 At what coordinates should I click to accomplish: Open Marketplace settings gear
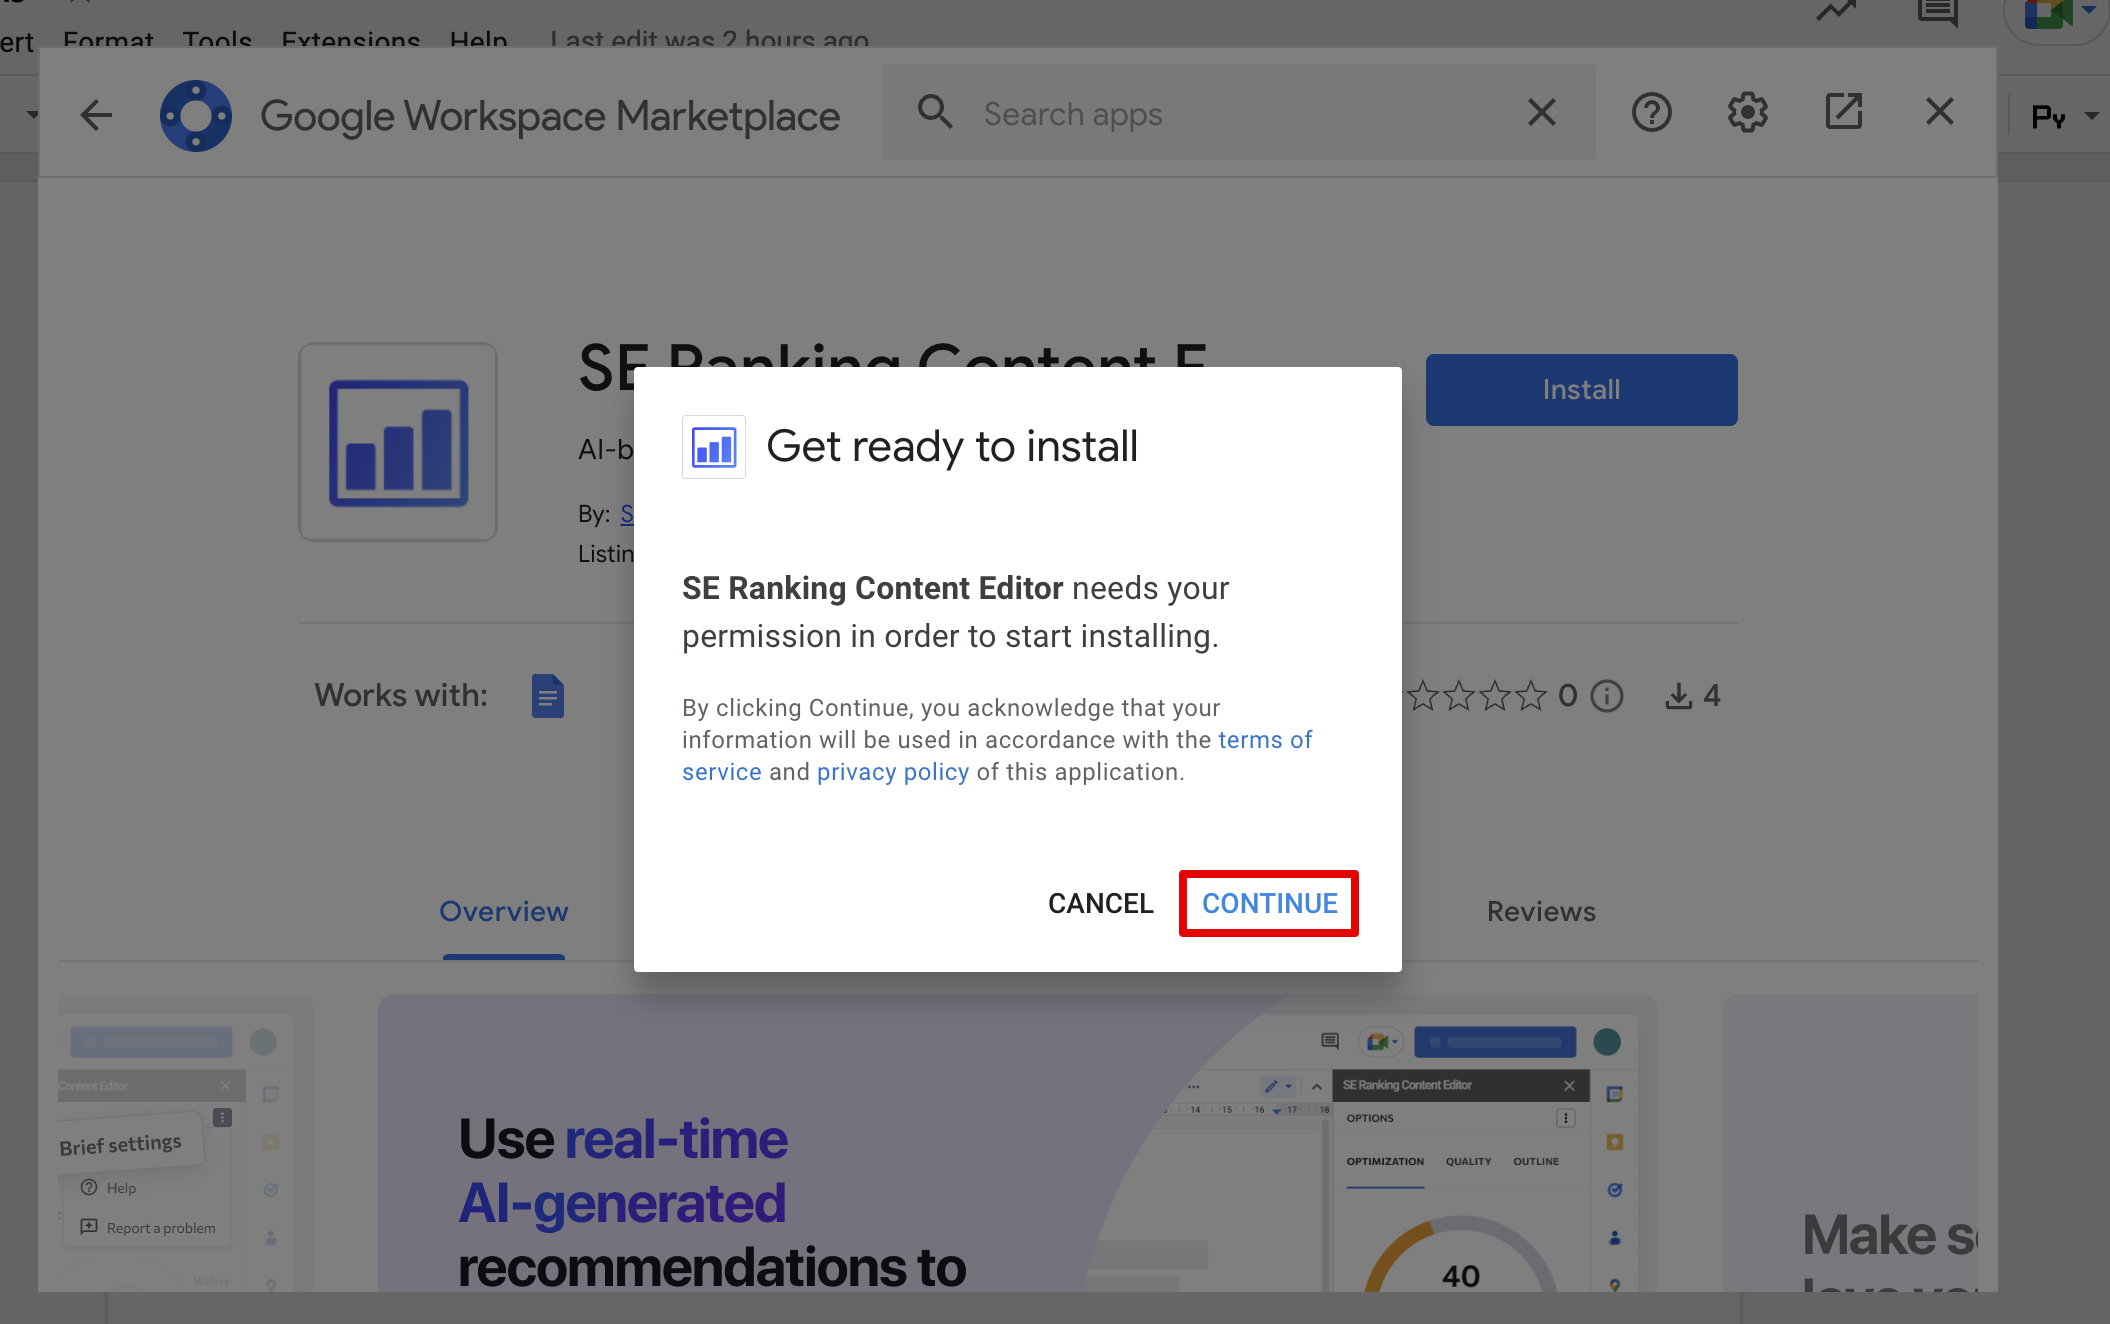[1747, 113]
